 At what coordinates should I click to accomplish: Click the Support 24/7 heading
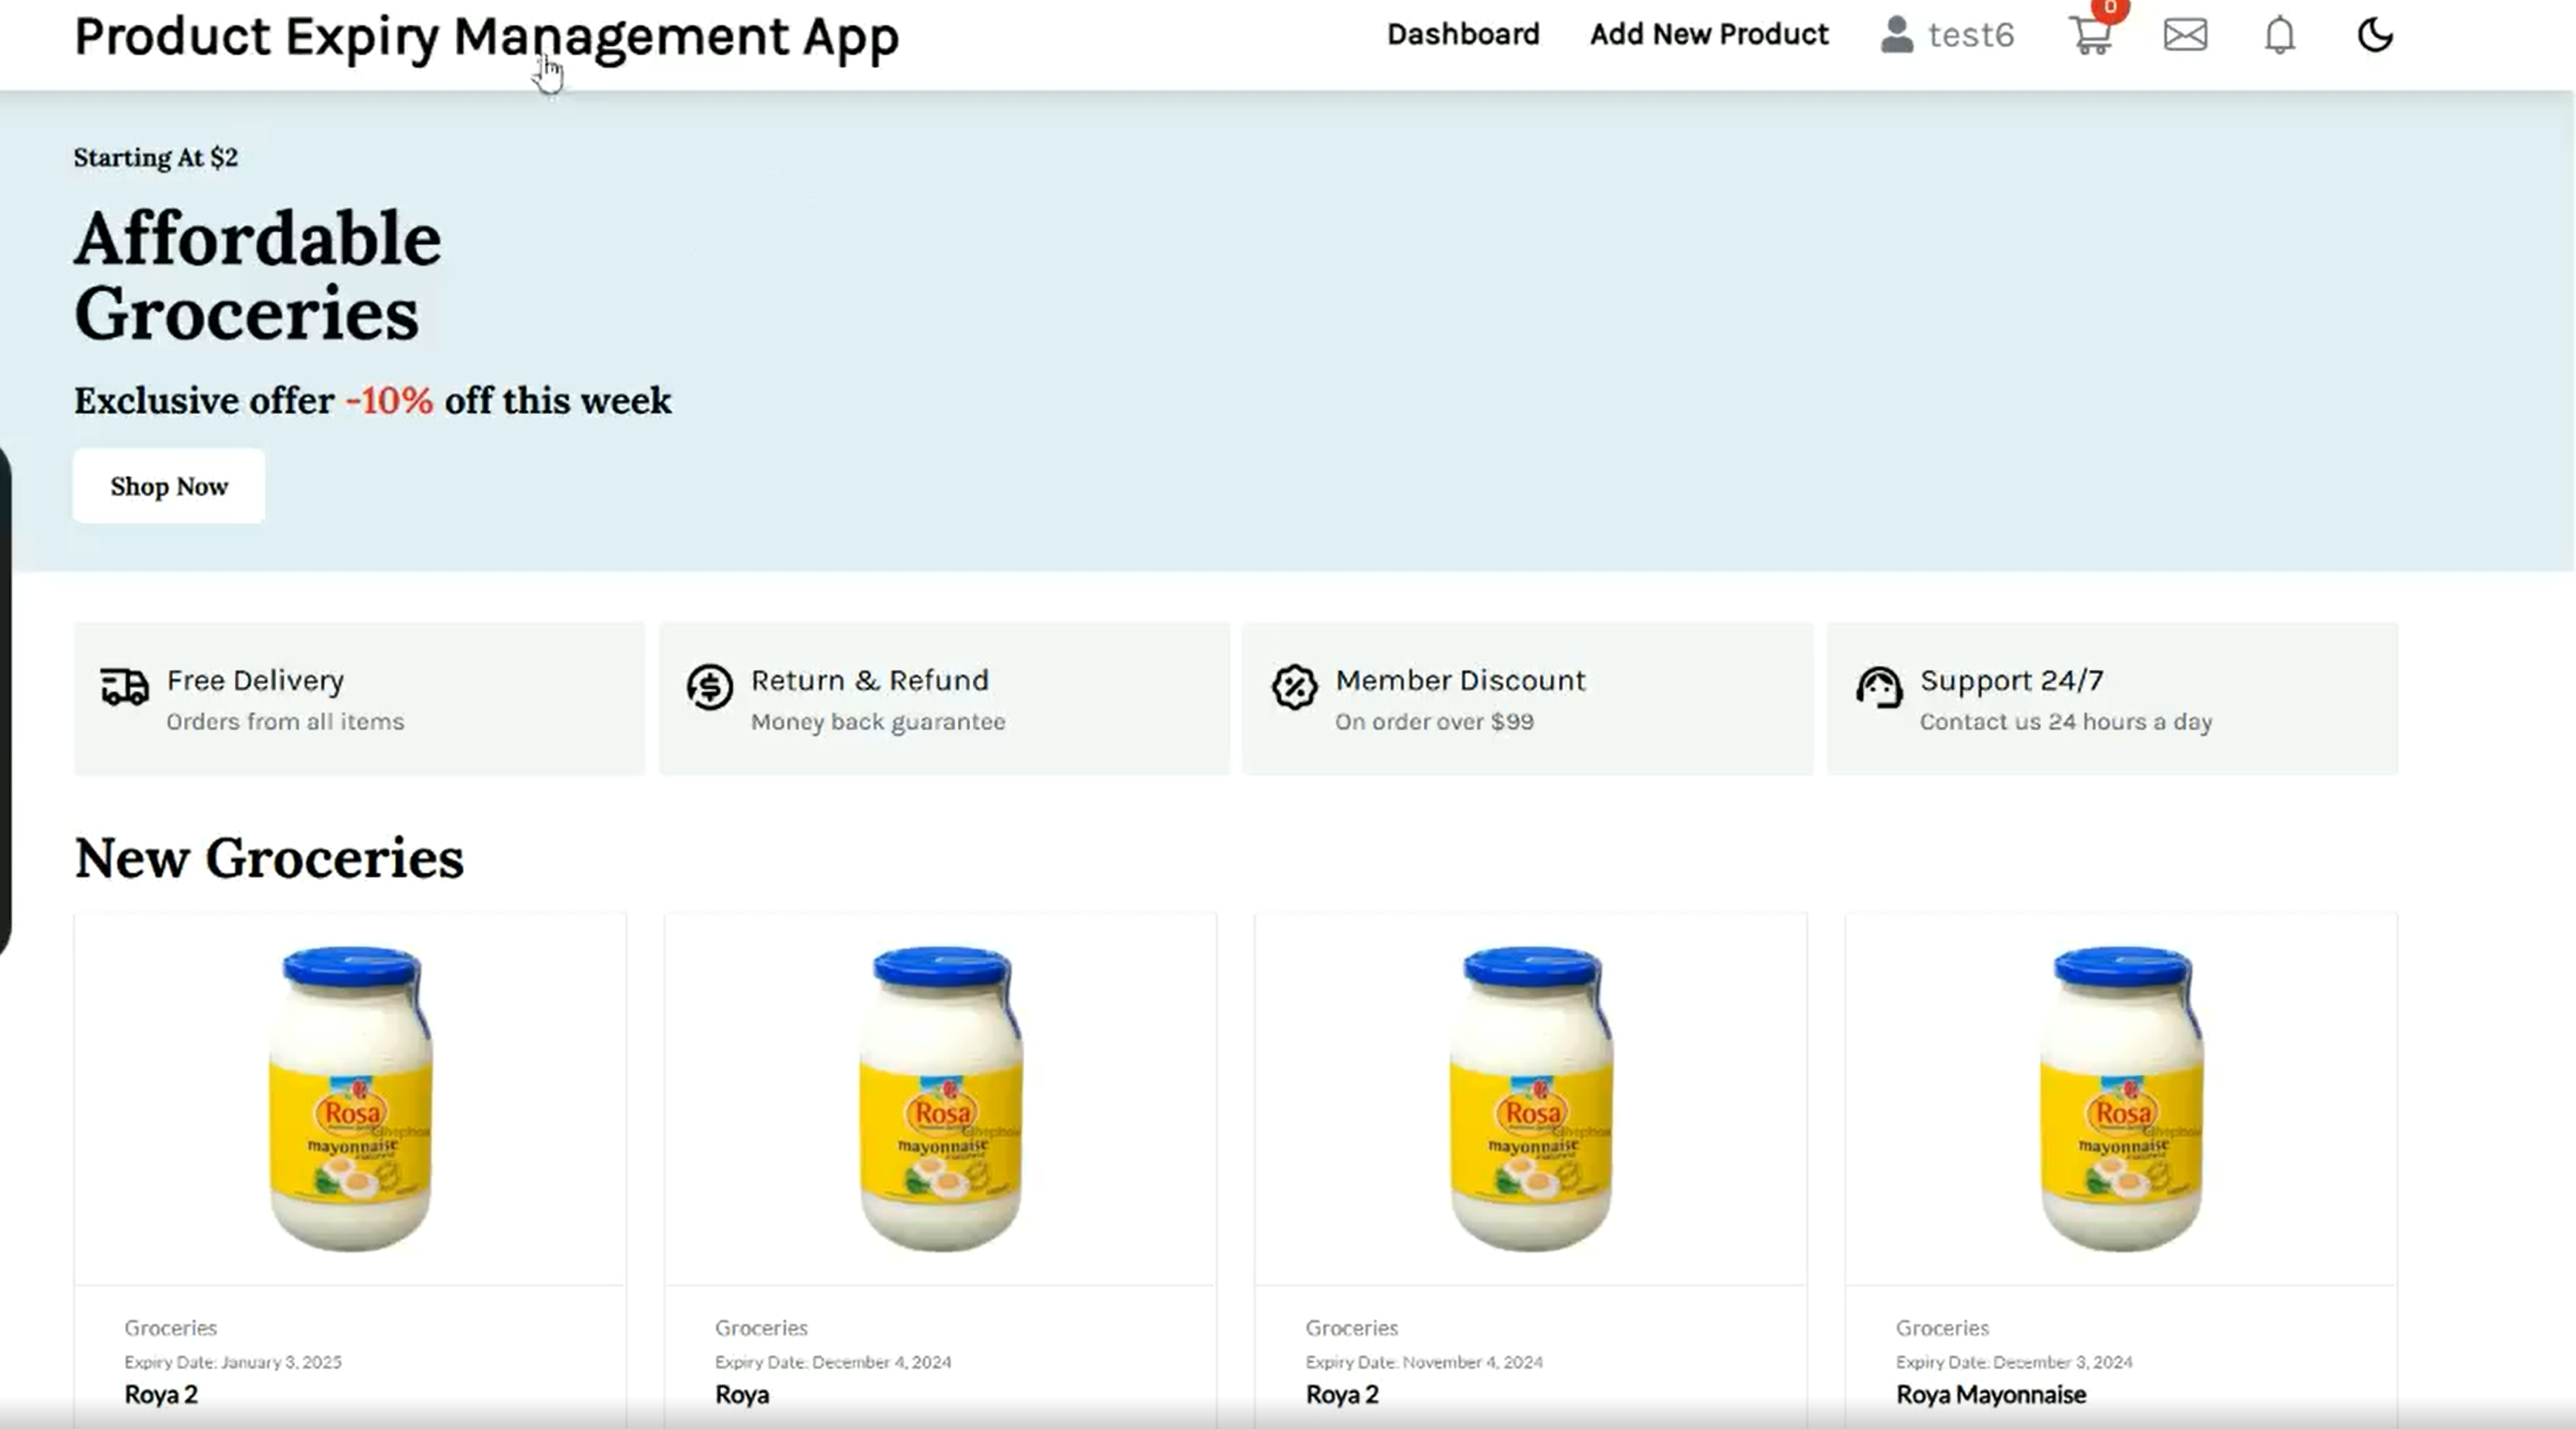(x=2012, y=681)
